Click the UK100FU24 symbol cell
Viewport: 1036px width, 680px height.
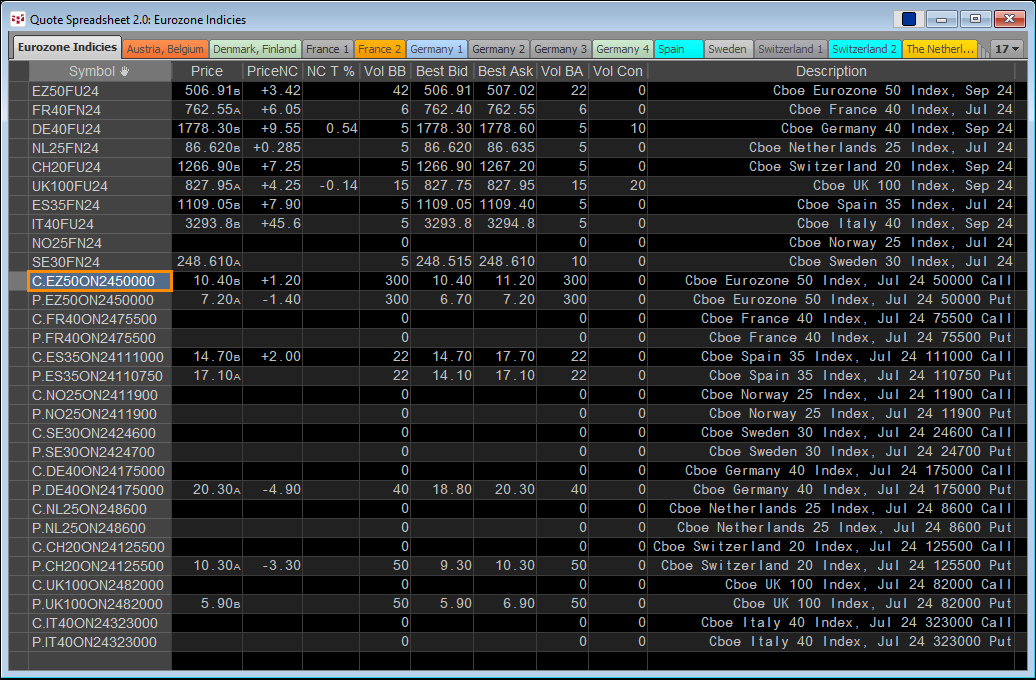100,186
